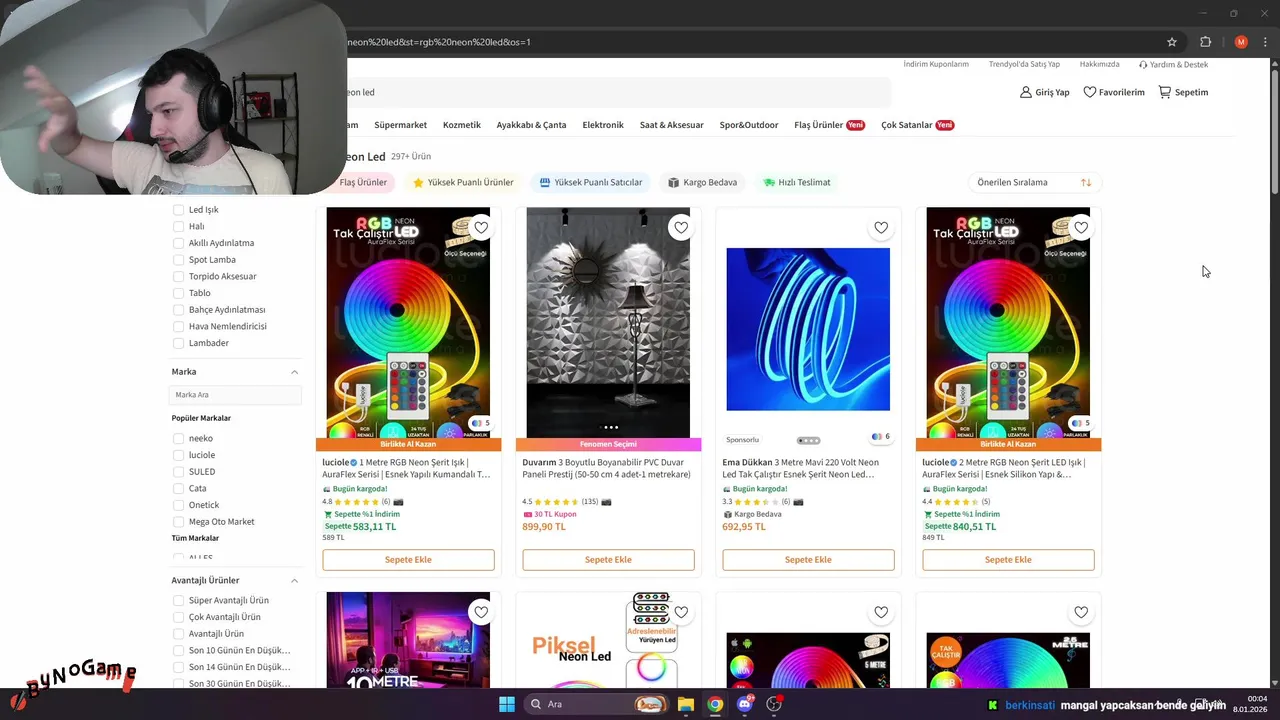
Task: Favorite the first luciole 1 Metre product
Action: (481, 228)
